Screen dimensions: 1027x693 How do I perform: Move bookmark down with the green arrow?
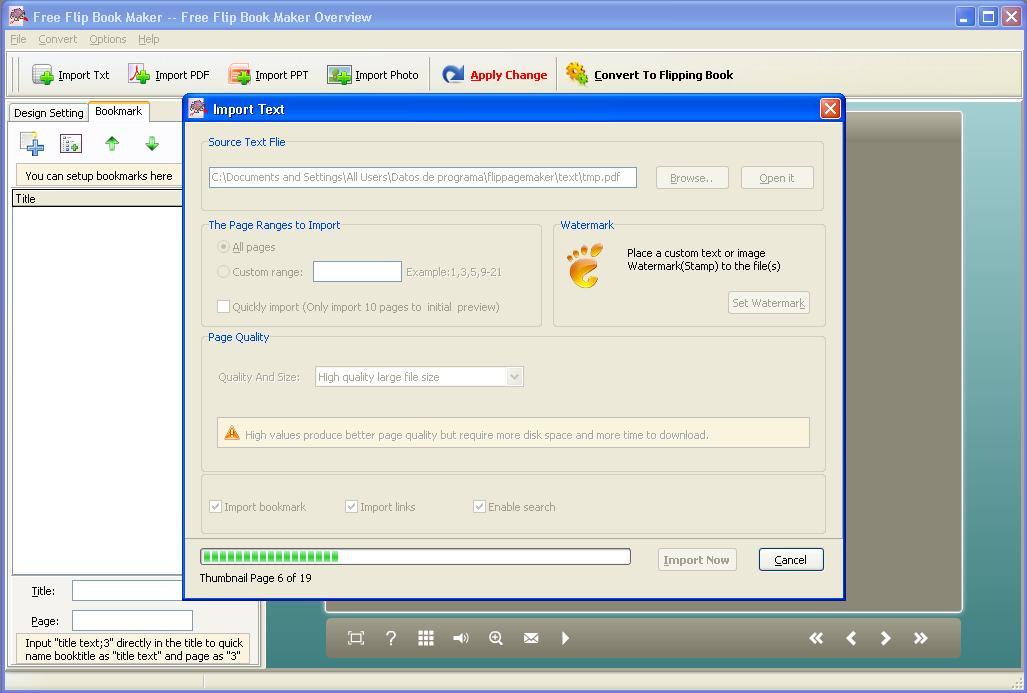point(152,143)
